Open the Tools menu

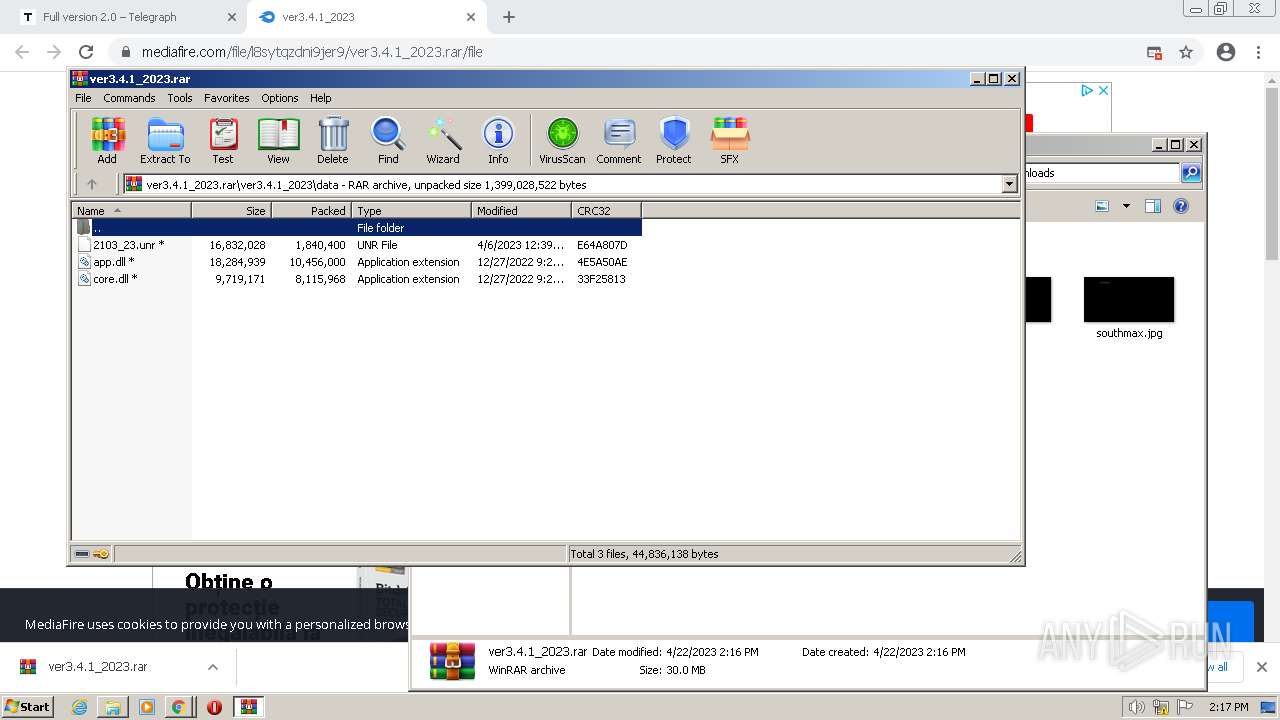(180, 98)
